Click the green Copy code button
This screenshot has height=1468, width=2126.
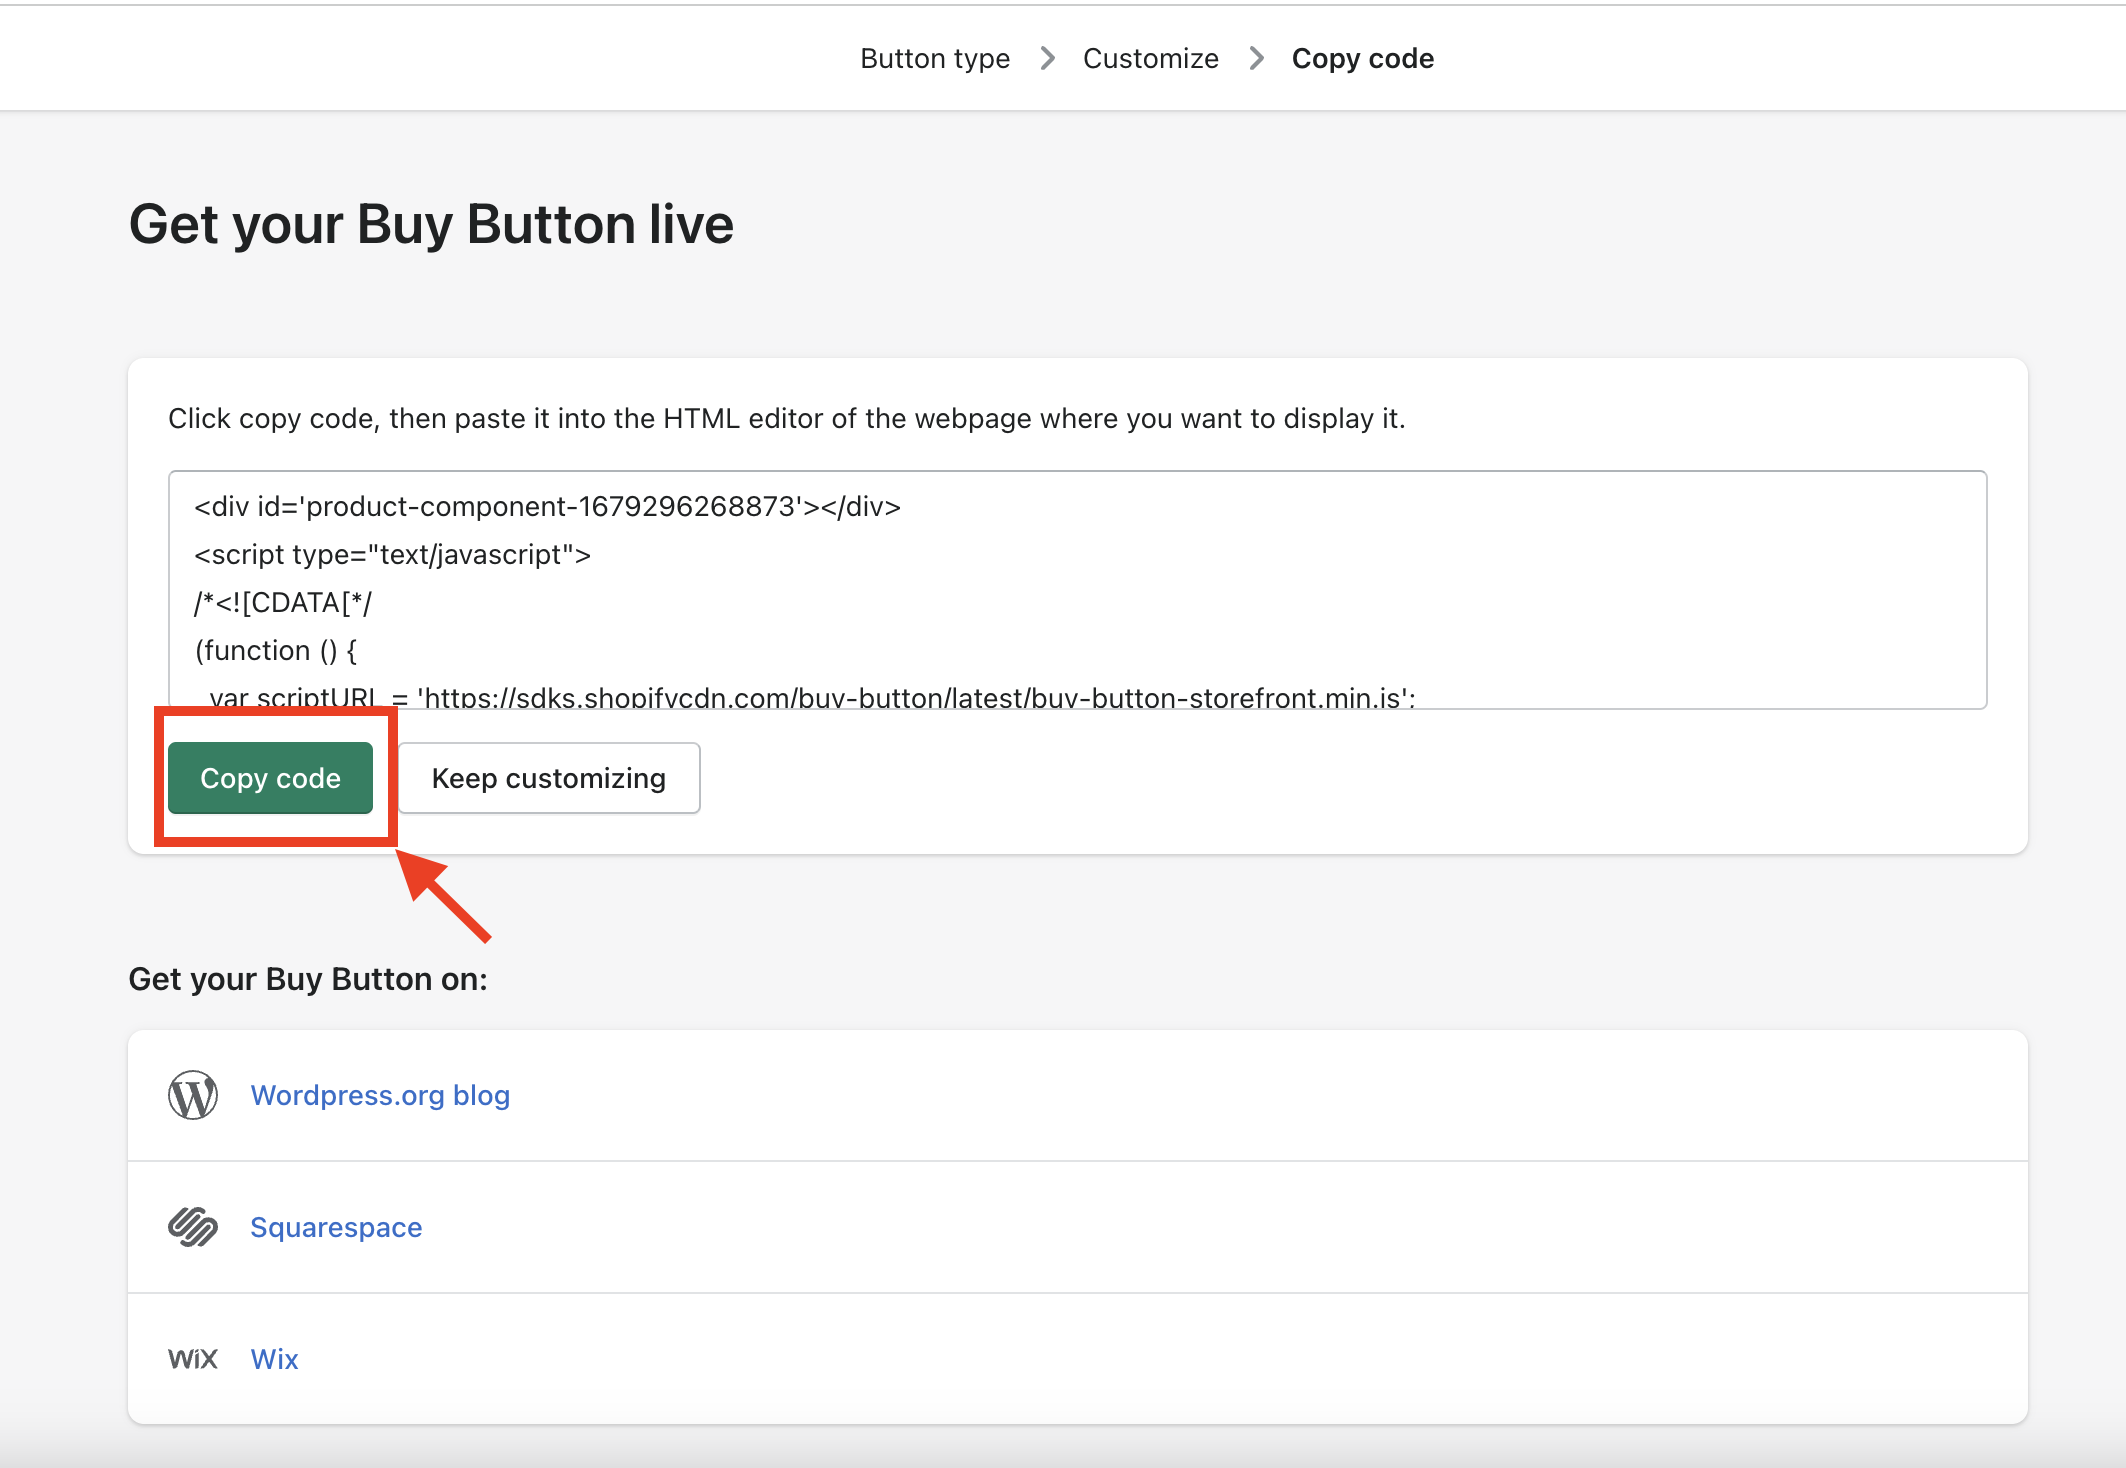[270, 778]
